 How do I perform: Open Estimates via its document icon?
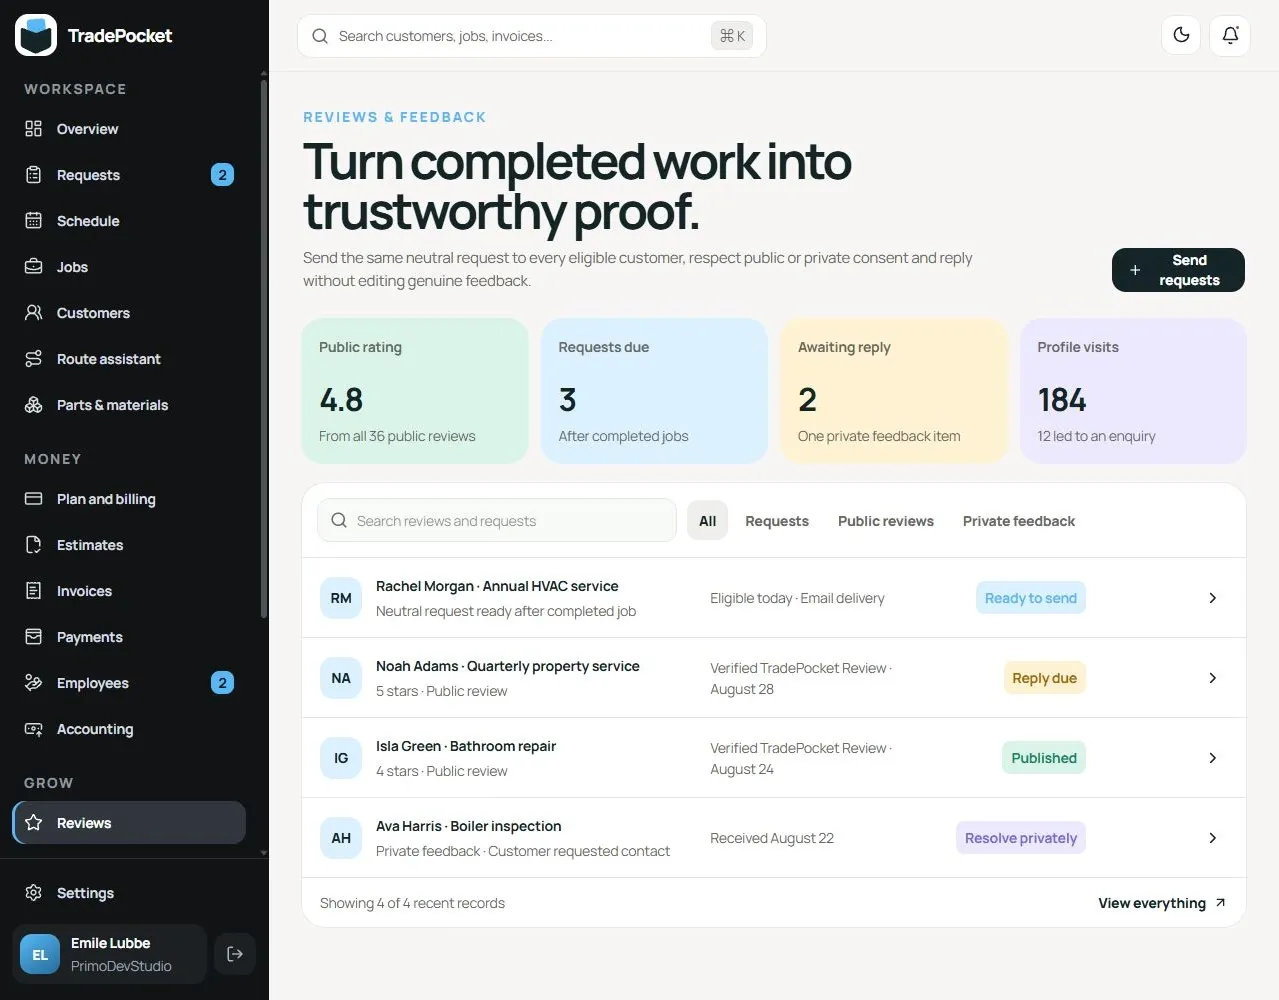tap(33, 545)
